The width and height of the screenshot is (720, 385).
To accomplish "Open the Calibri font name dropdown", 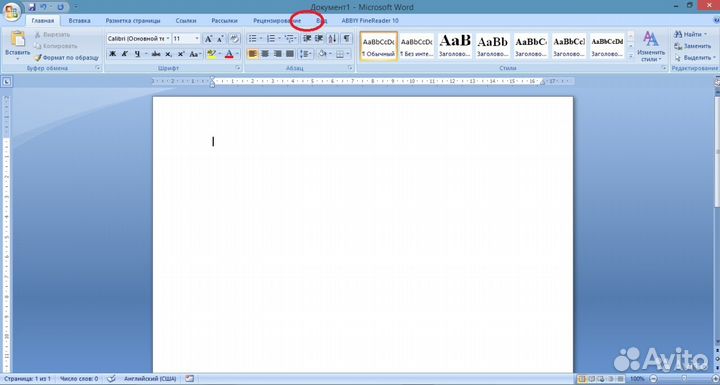I will 168,39.
